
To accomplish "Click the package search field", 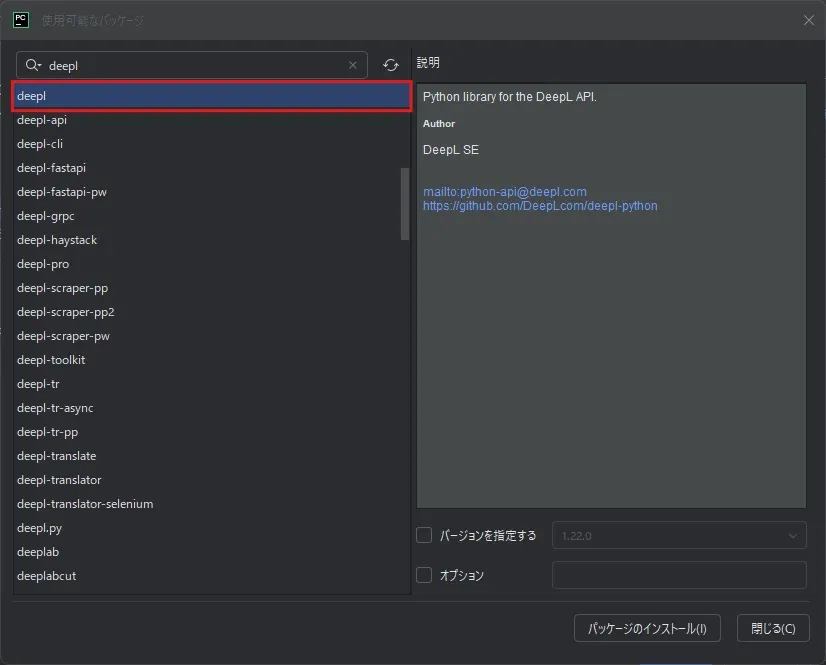I will tap(192, 65).
